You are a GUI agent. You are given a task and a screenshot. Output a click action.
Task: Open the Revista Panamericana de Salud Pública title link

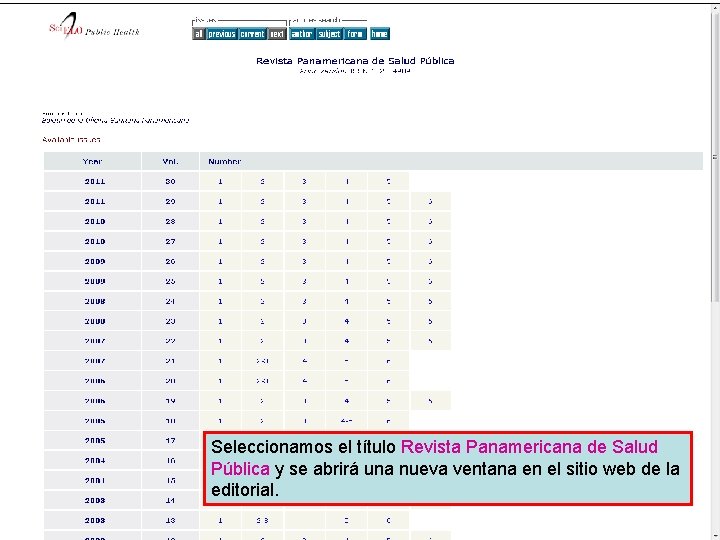pos(355,61)
